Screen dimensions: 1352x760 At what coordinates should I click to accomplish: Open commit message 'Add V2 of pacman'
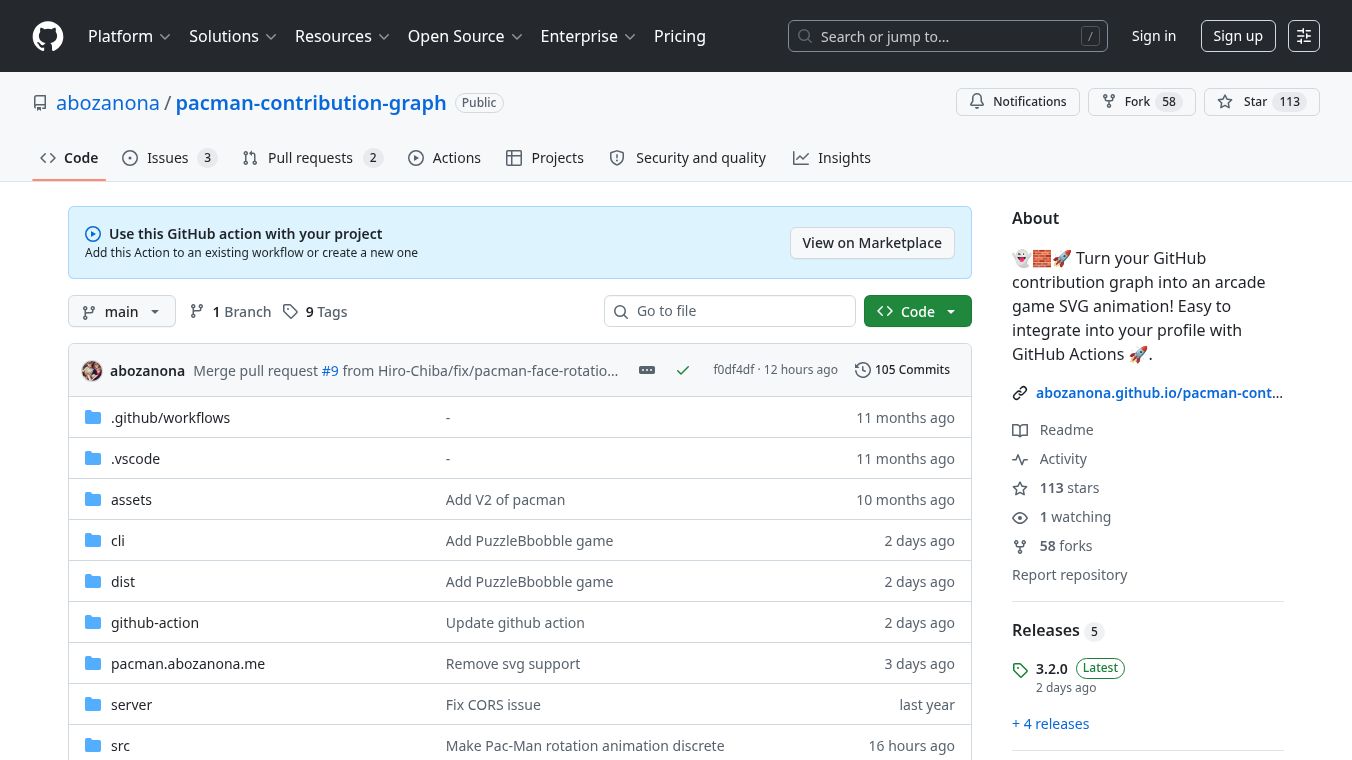click(x=505, y=500)
